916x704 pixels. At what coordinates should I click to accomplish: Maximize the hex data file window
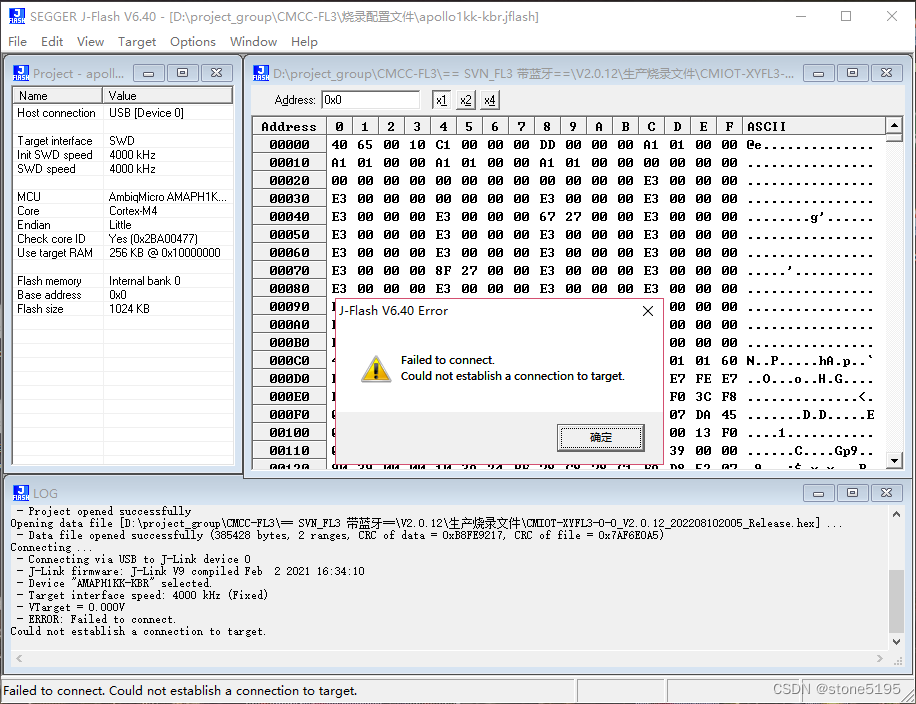pyautogui.click(x=852, y=73)
